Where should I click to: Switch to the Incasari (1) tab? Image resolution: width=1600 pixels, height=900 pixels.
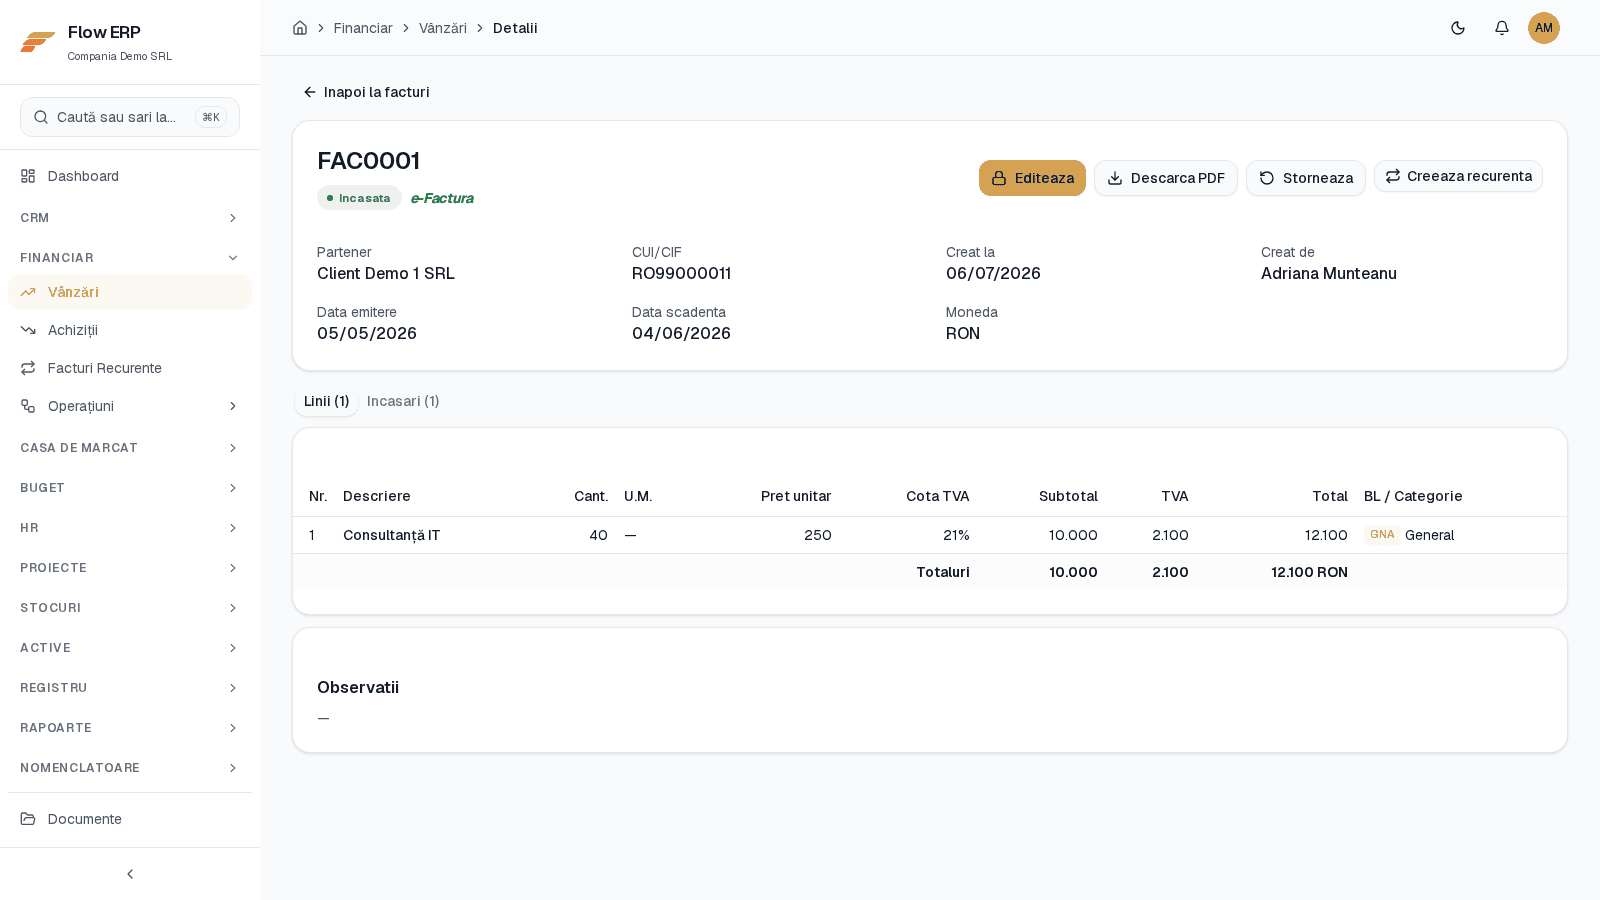[403, 401]
